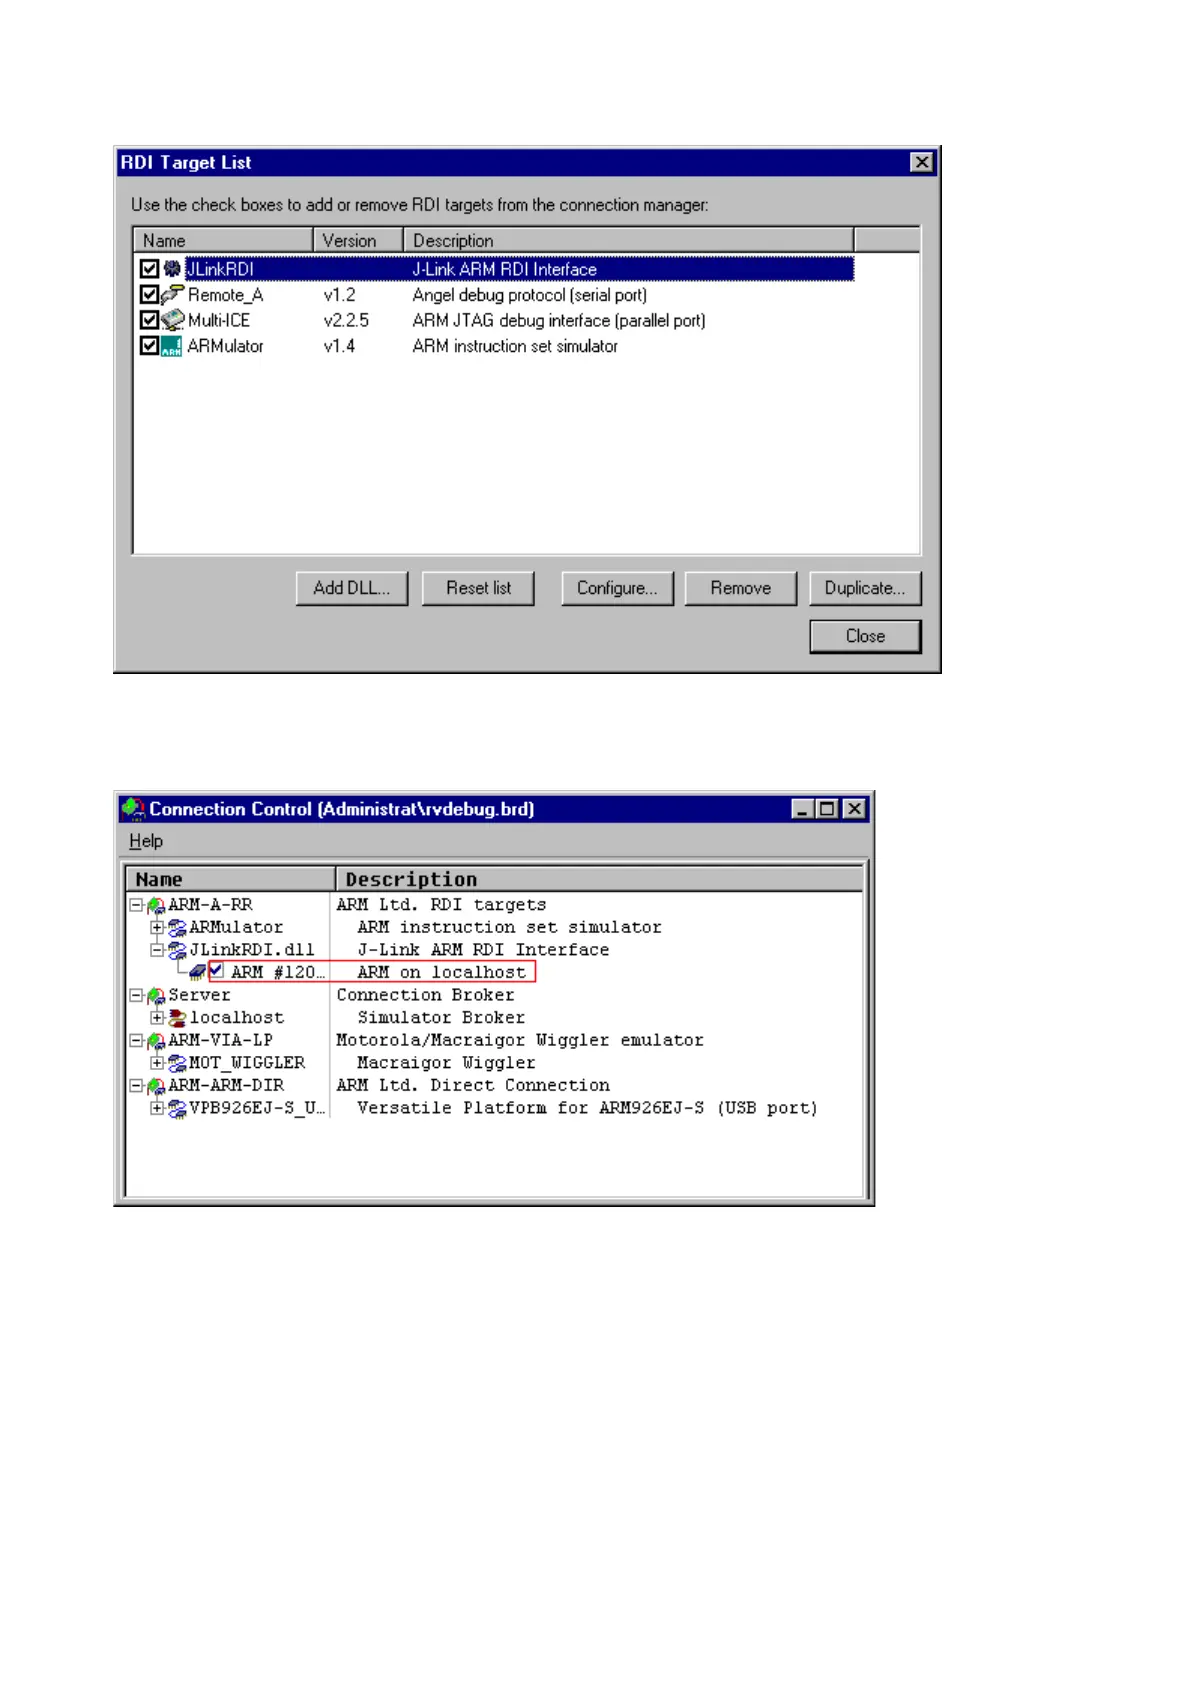Image resolution: width=1190 pixels, height=1684 pixels.
Task: Click the ARMulator tree node icon
Action: [177, 928]
